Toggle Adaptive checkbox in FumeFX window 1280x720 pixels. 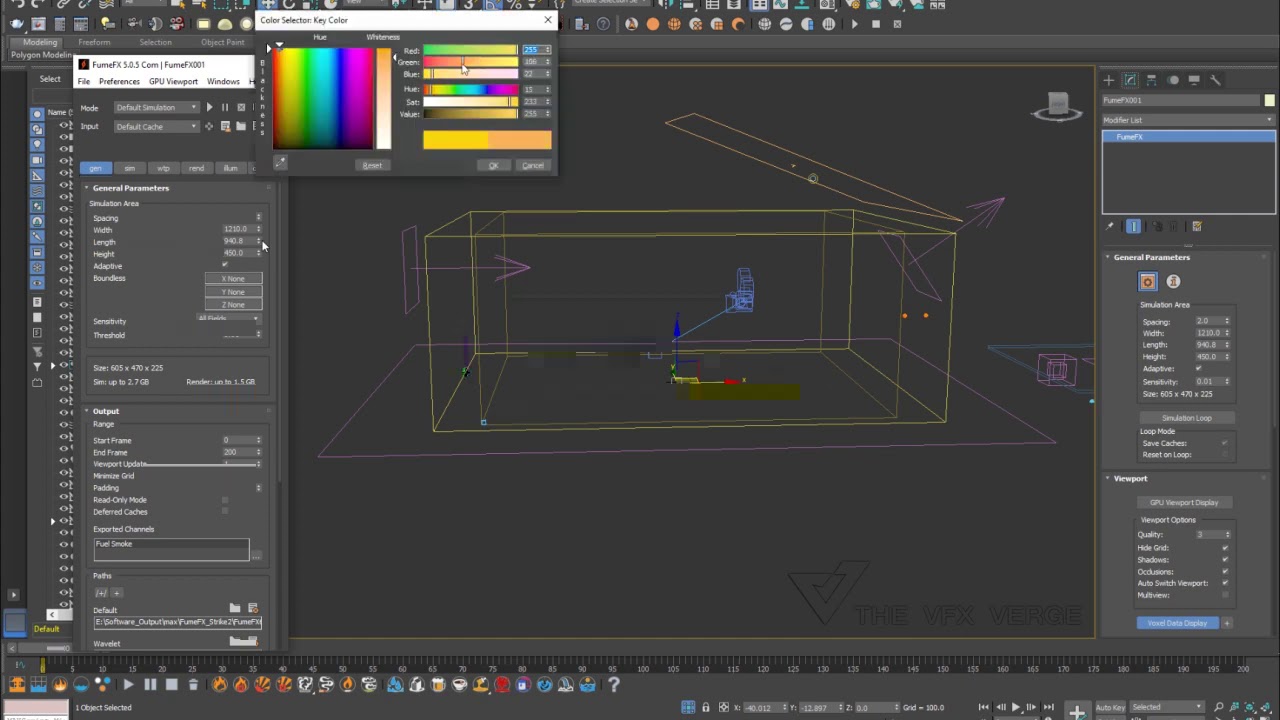(x=224, y=266)
